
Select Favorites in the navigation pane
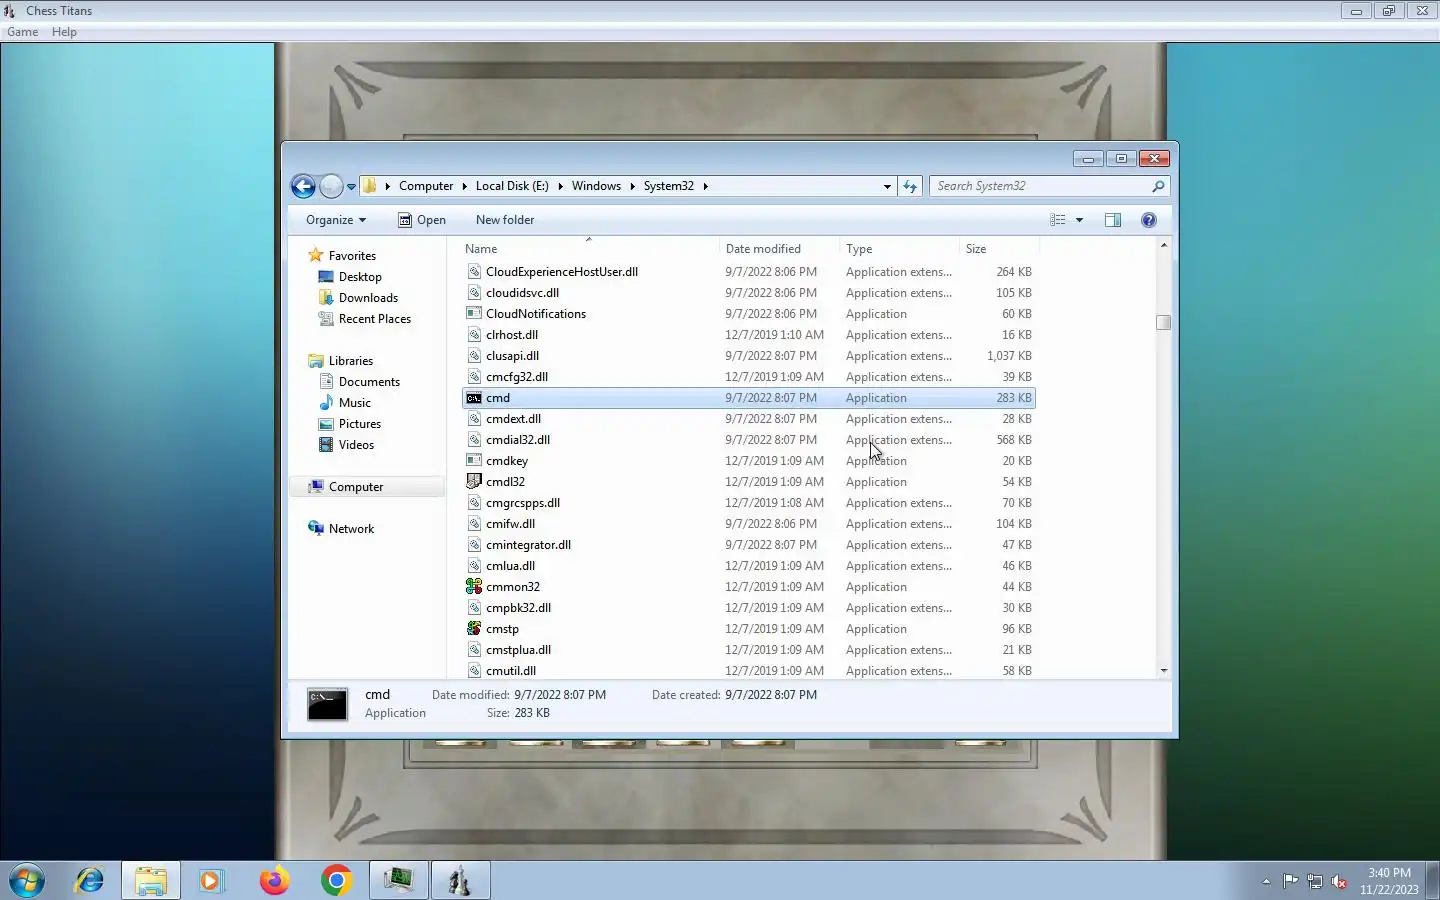[x=352, y=256]
